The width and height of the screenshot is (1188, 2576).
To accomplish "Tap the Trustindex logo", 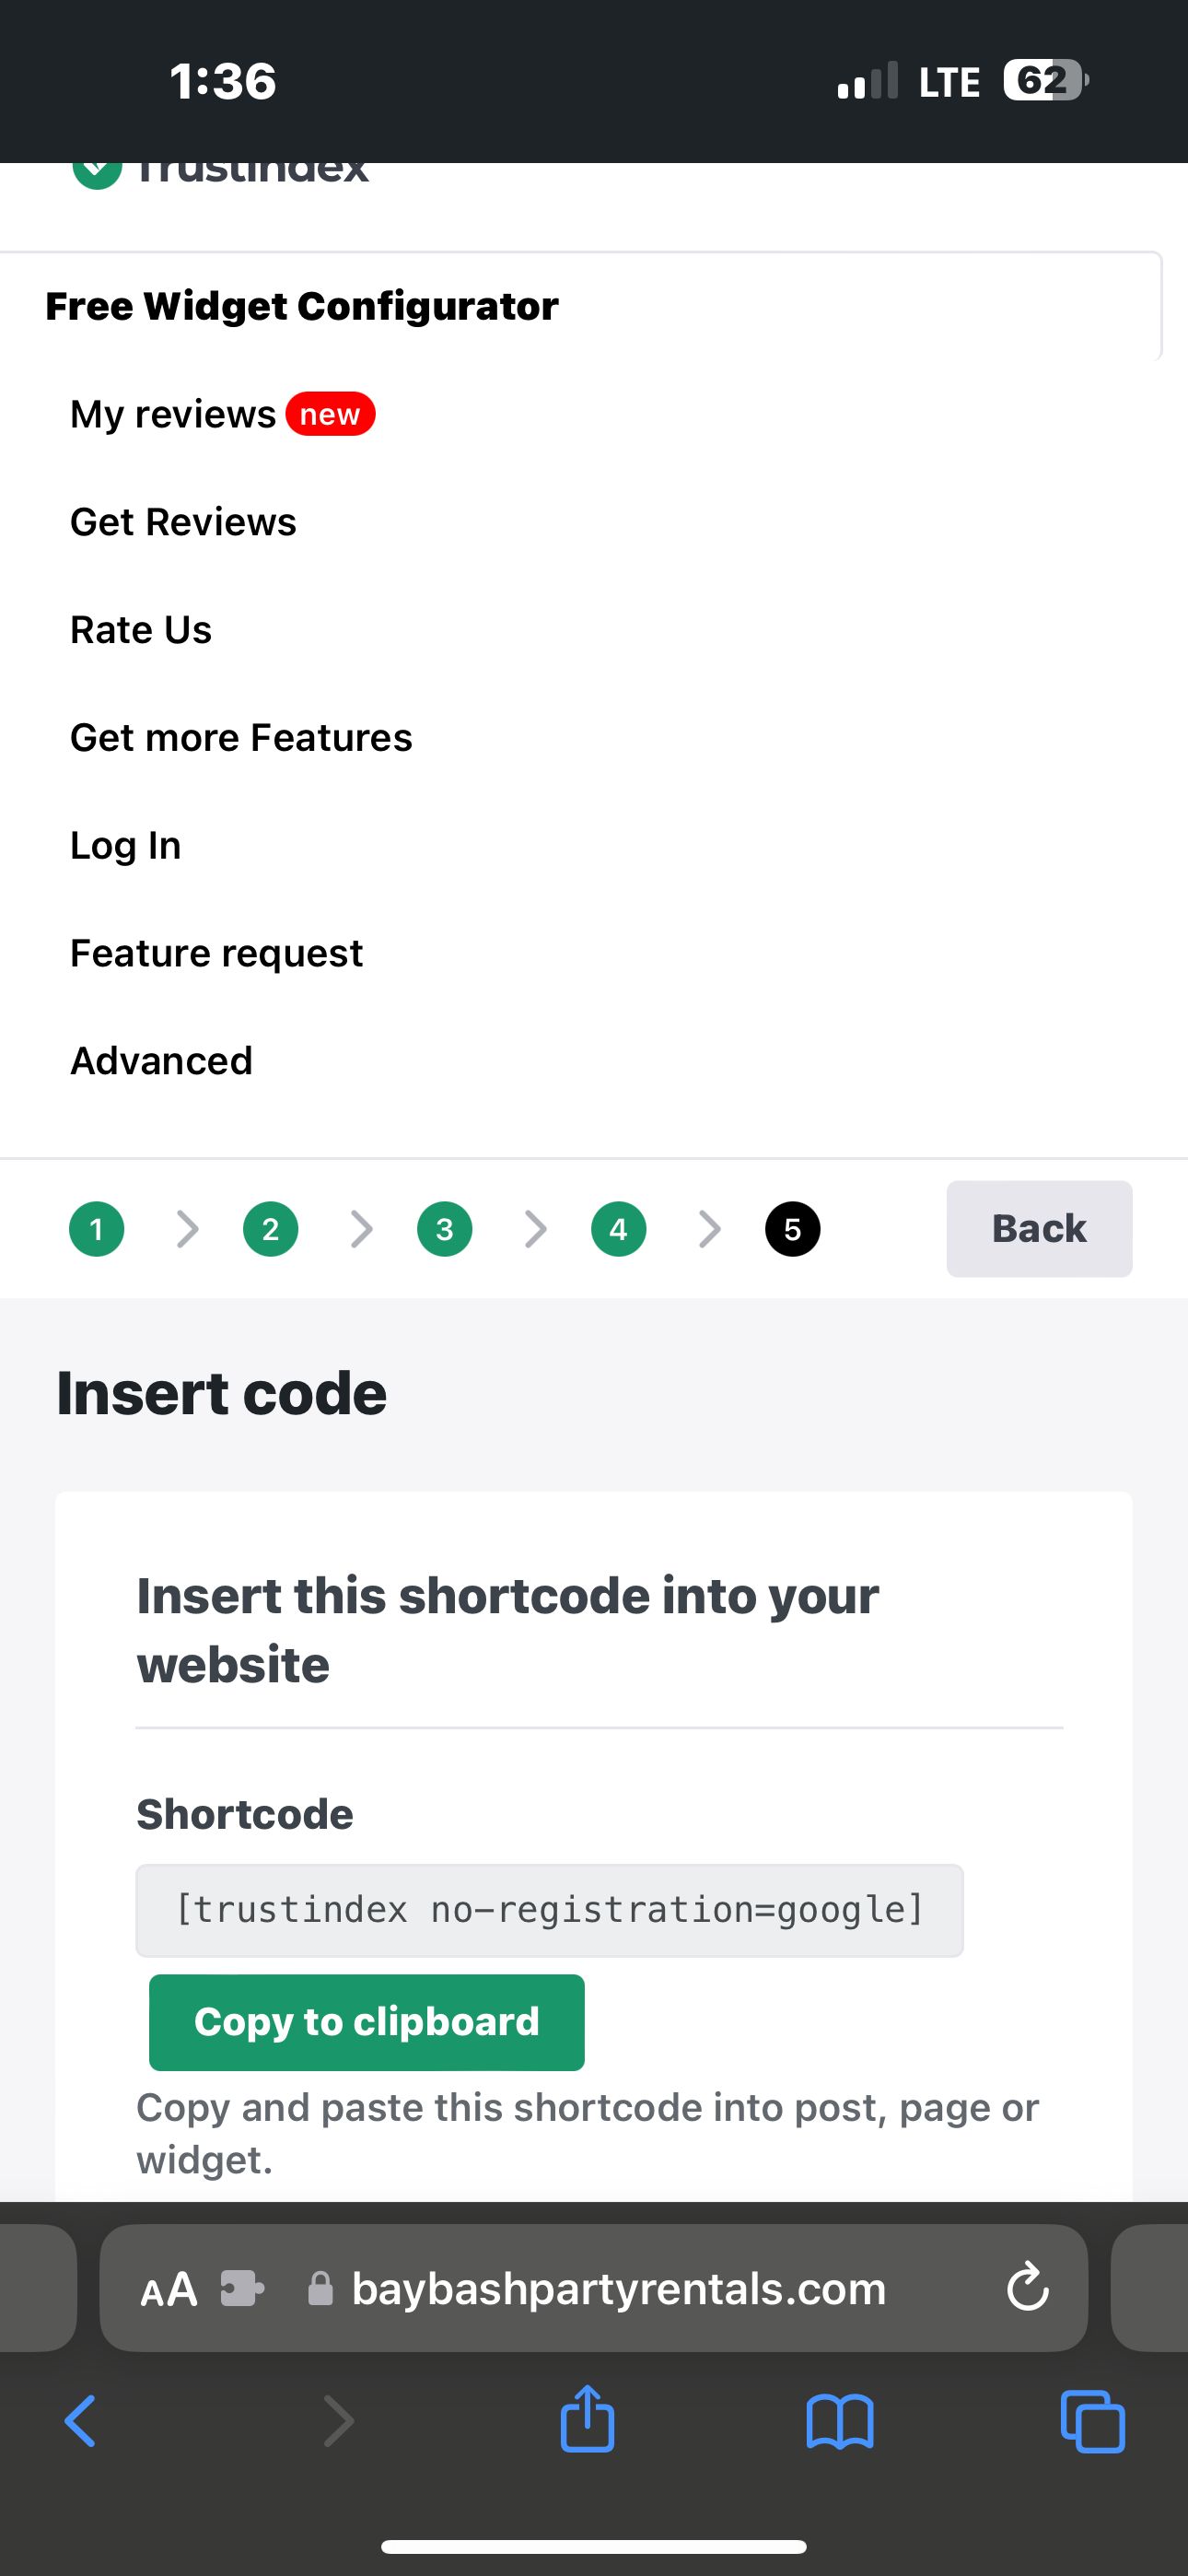I will coord(222,170).
